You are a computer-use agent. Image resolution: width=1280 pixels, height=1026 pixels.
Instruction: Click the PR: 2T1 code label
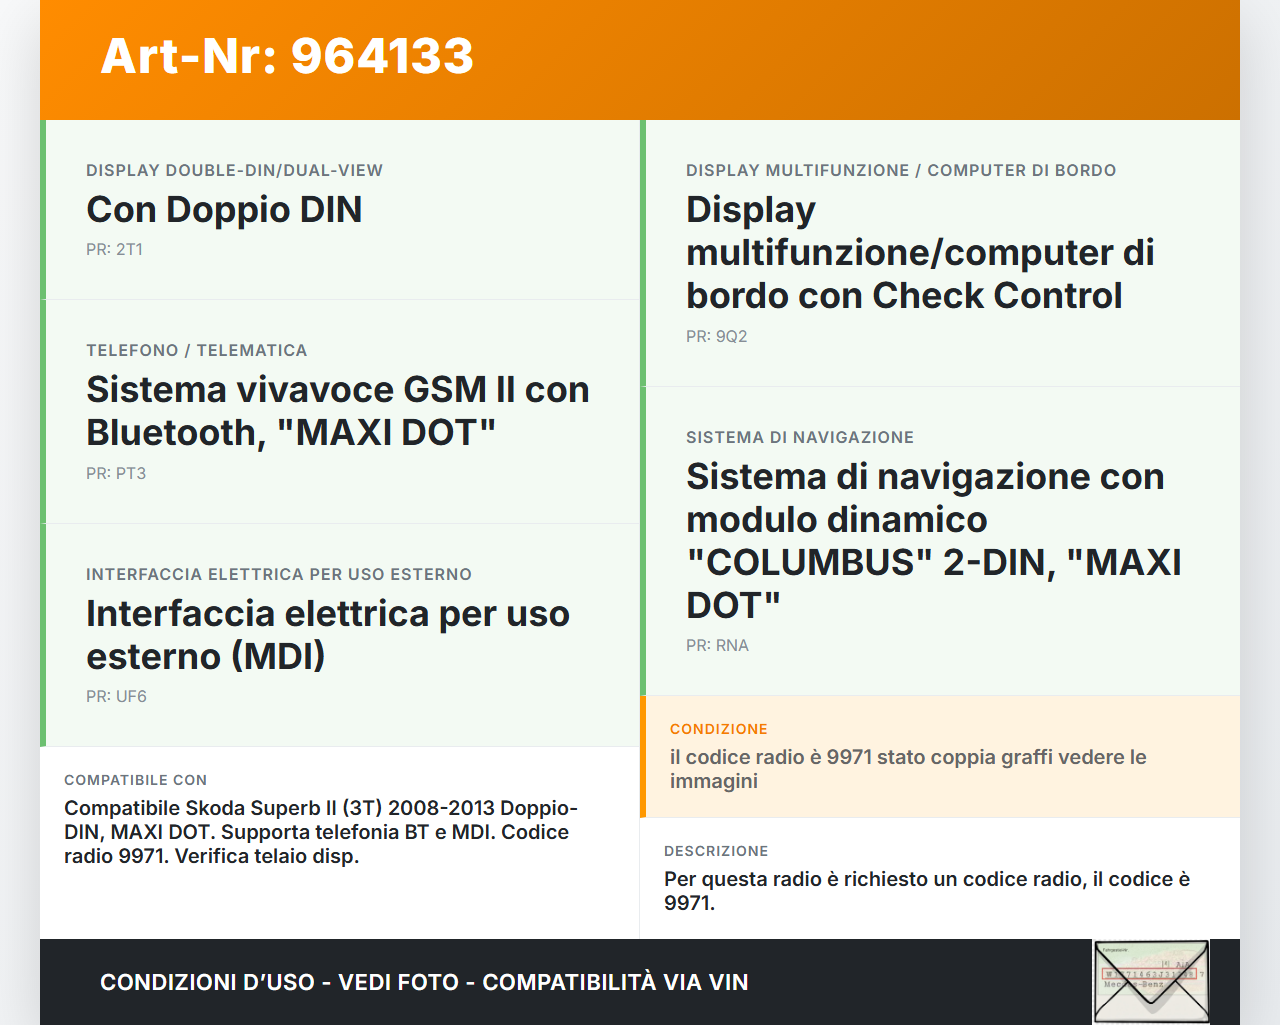114,250
